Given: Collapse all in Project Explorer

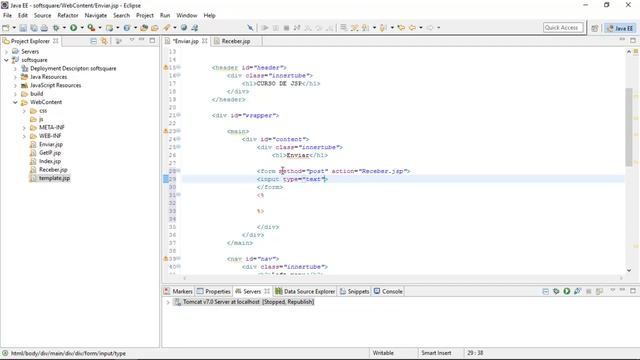Looking at the screenshot, I should tap(93, 41).
